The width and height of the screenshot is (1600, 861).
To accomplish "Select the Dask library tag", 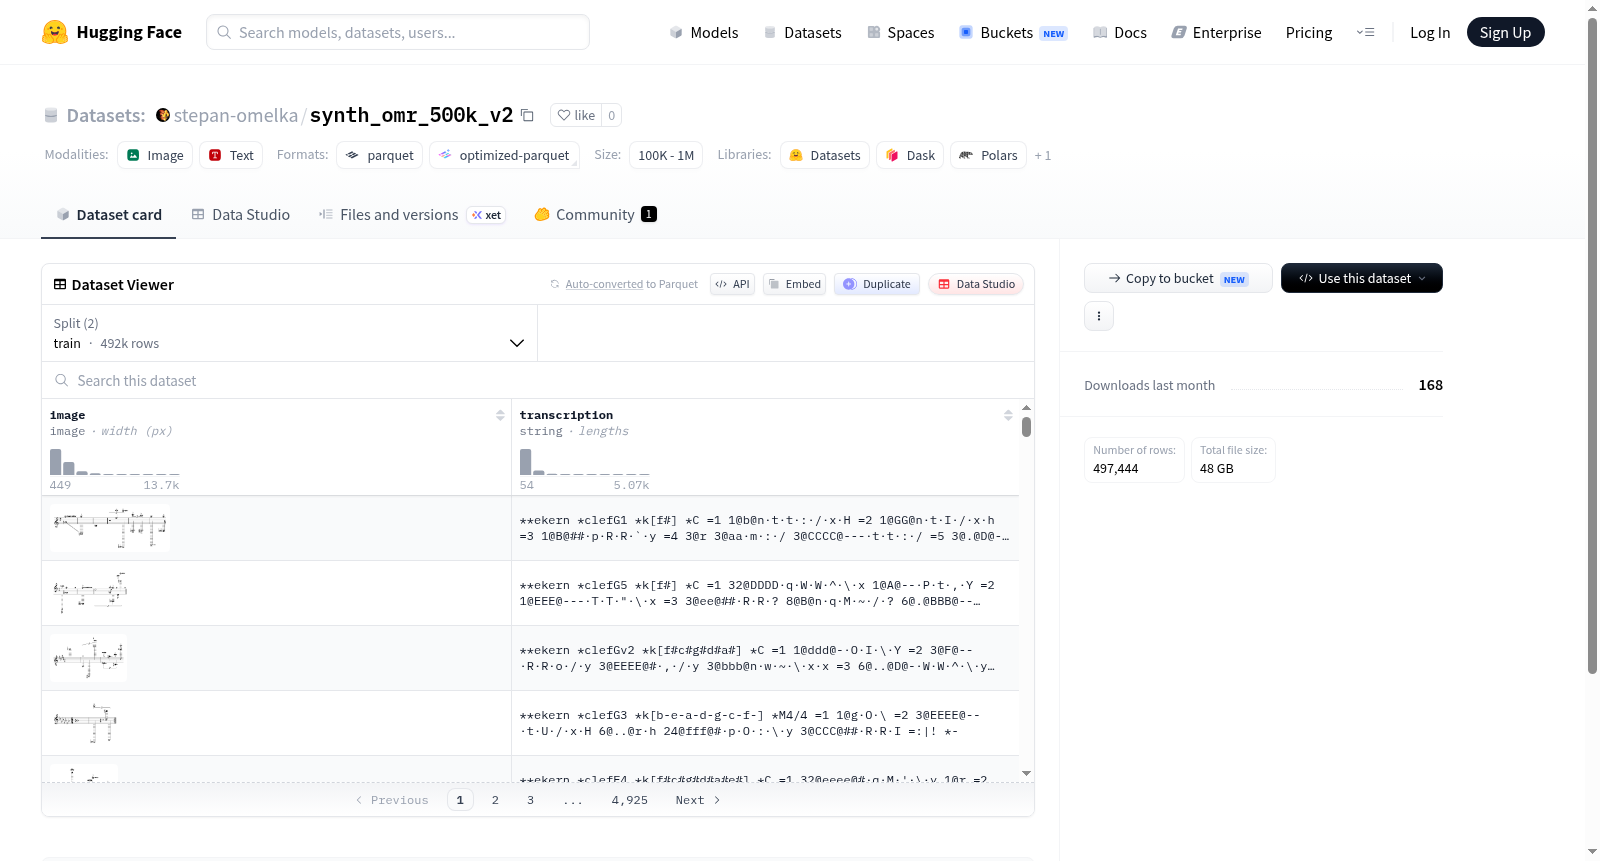I will pyautogui.click(x=910, y=155).
